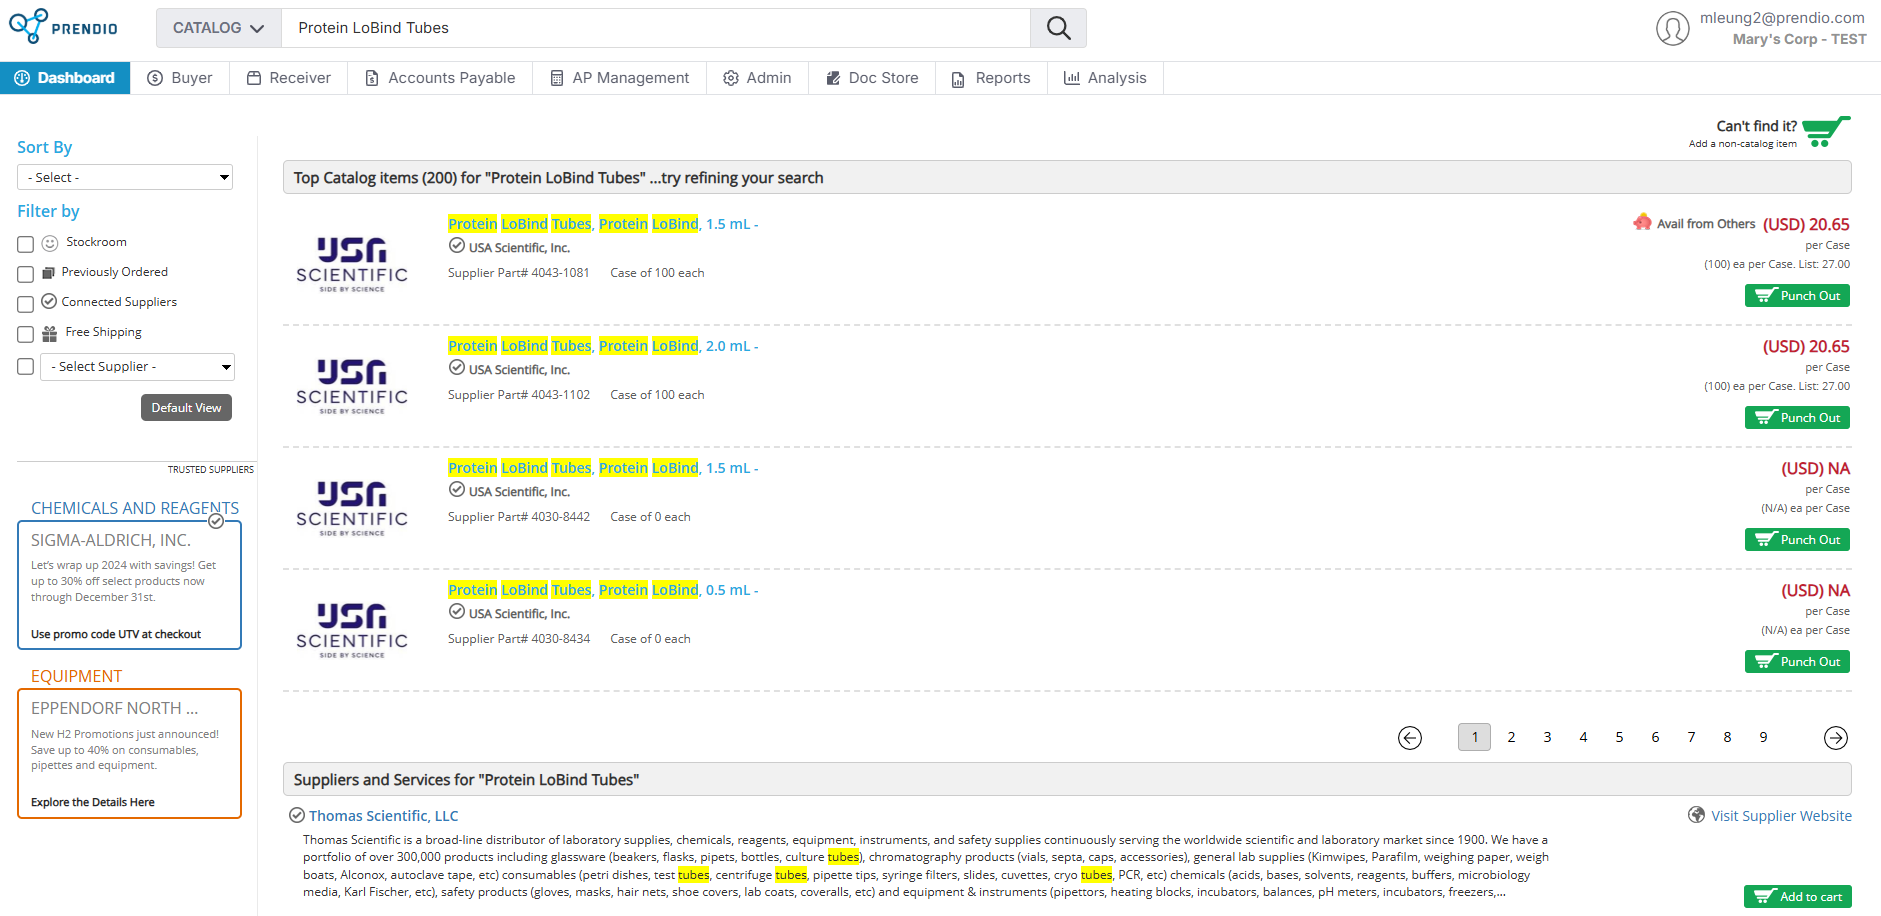Open the CATALOG search type dropdown
The height and width of the screenshot is (916, 1881).
(x=219, y=28)
